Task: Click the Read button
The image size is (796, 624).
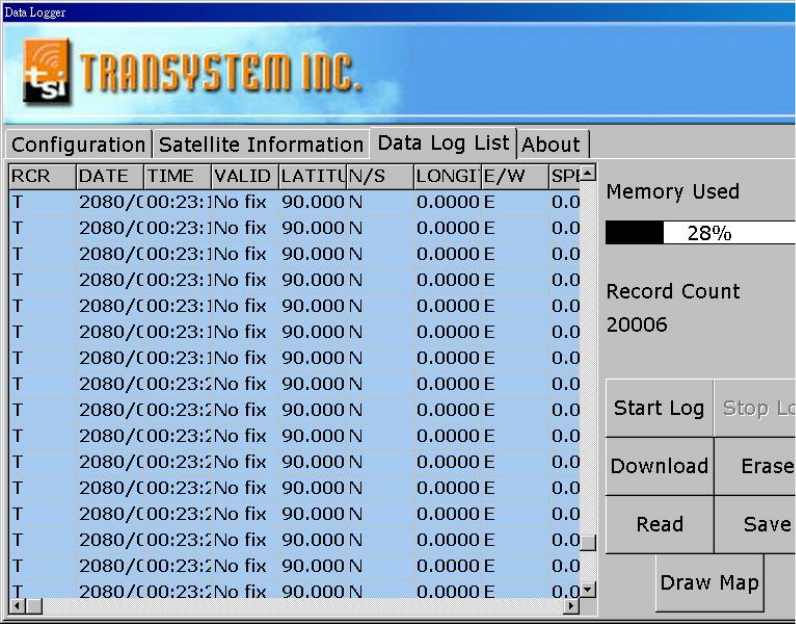Action: (659, 524)
